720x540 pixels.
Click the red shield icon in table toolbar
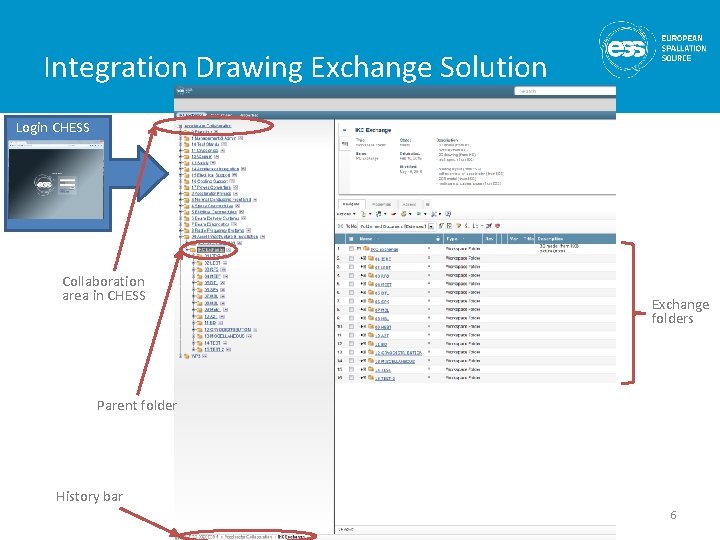pos(497,226)
